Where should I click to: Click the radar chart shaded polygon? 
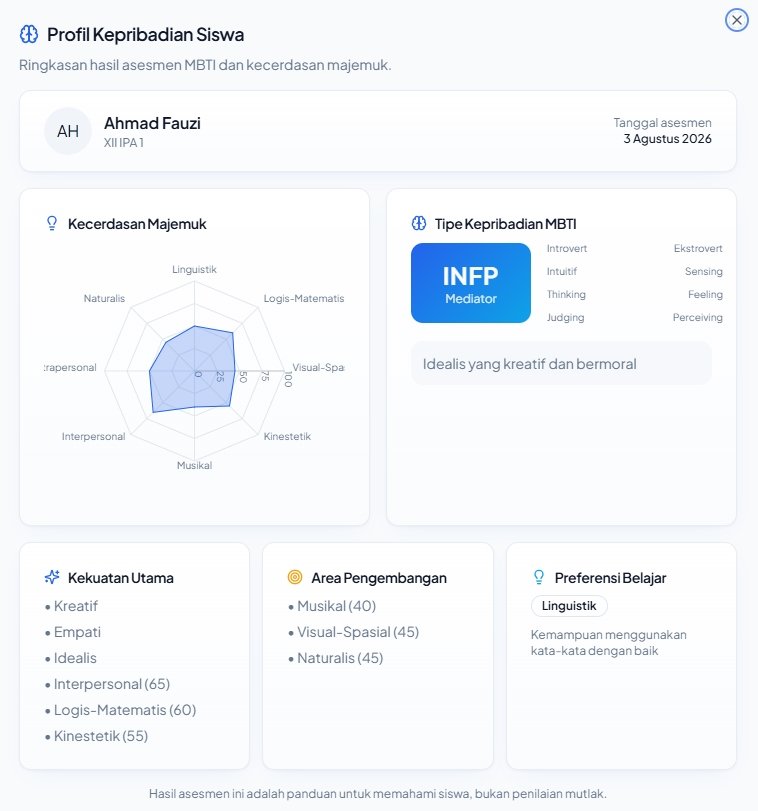(x=192, y=369)
